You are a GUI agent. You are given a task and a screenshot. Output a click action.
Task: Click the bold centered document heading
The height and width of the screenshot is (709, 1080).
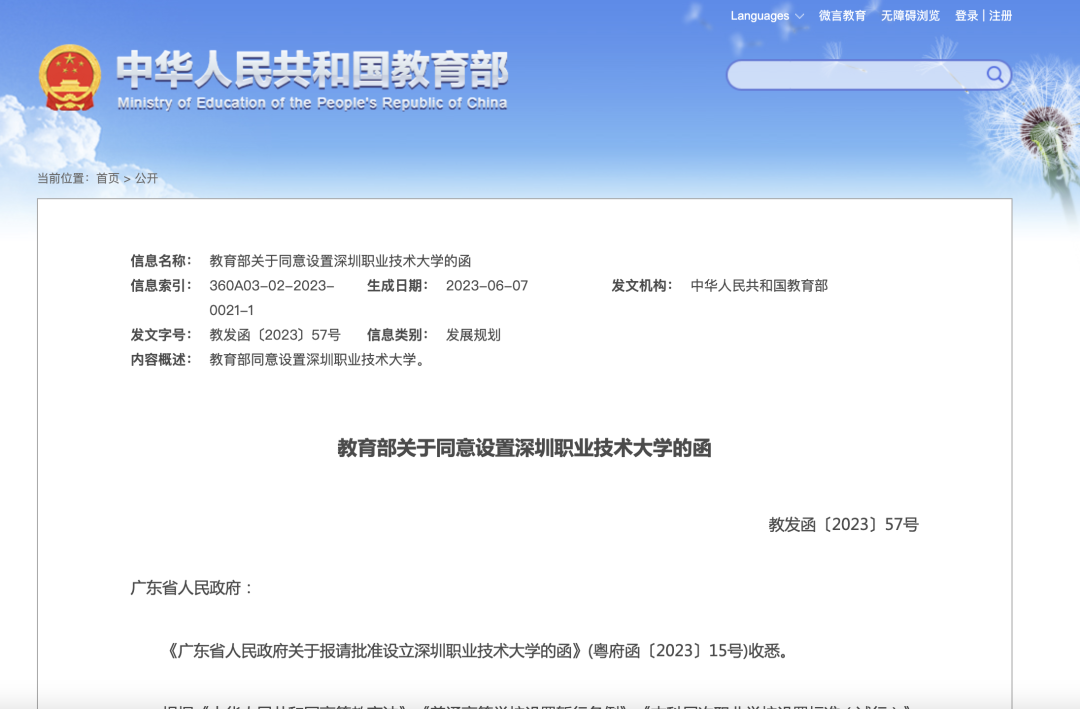point(524,448)
